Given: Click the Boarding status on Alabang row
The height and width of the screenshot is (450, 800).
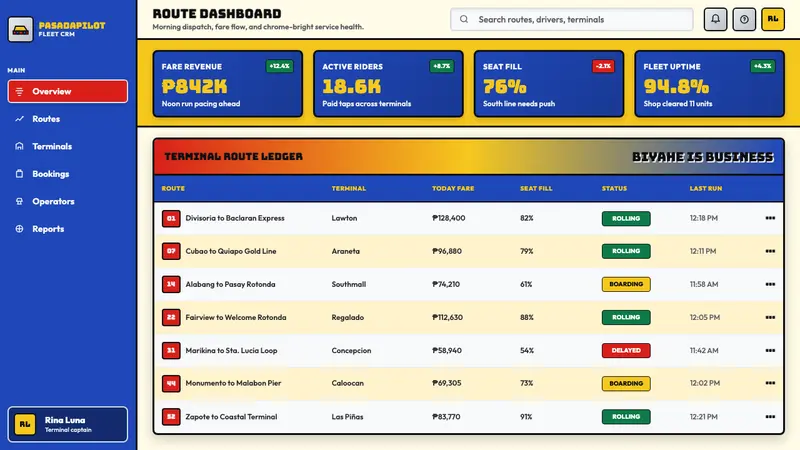Looking at the screenshot, I should point(626,284).
